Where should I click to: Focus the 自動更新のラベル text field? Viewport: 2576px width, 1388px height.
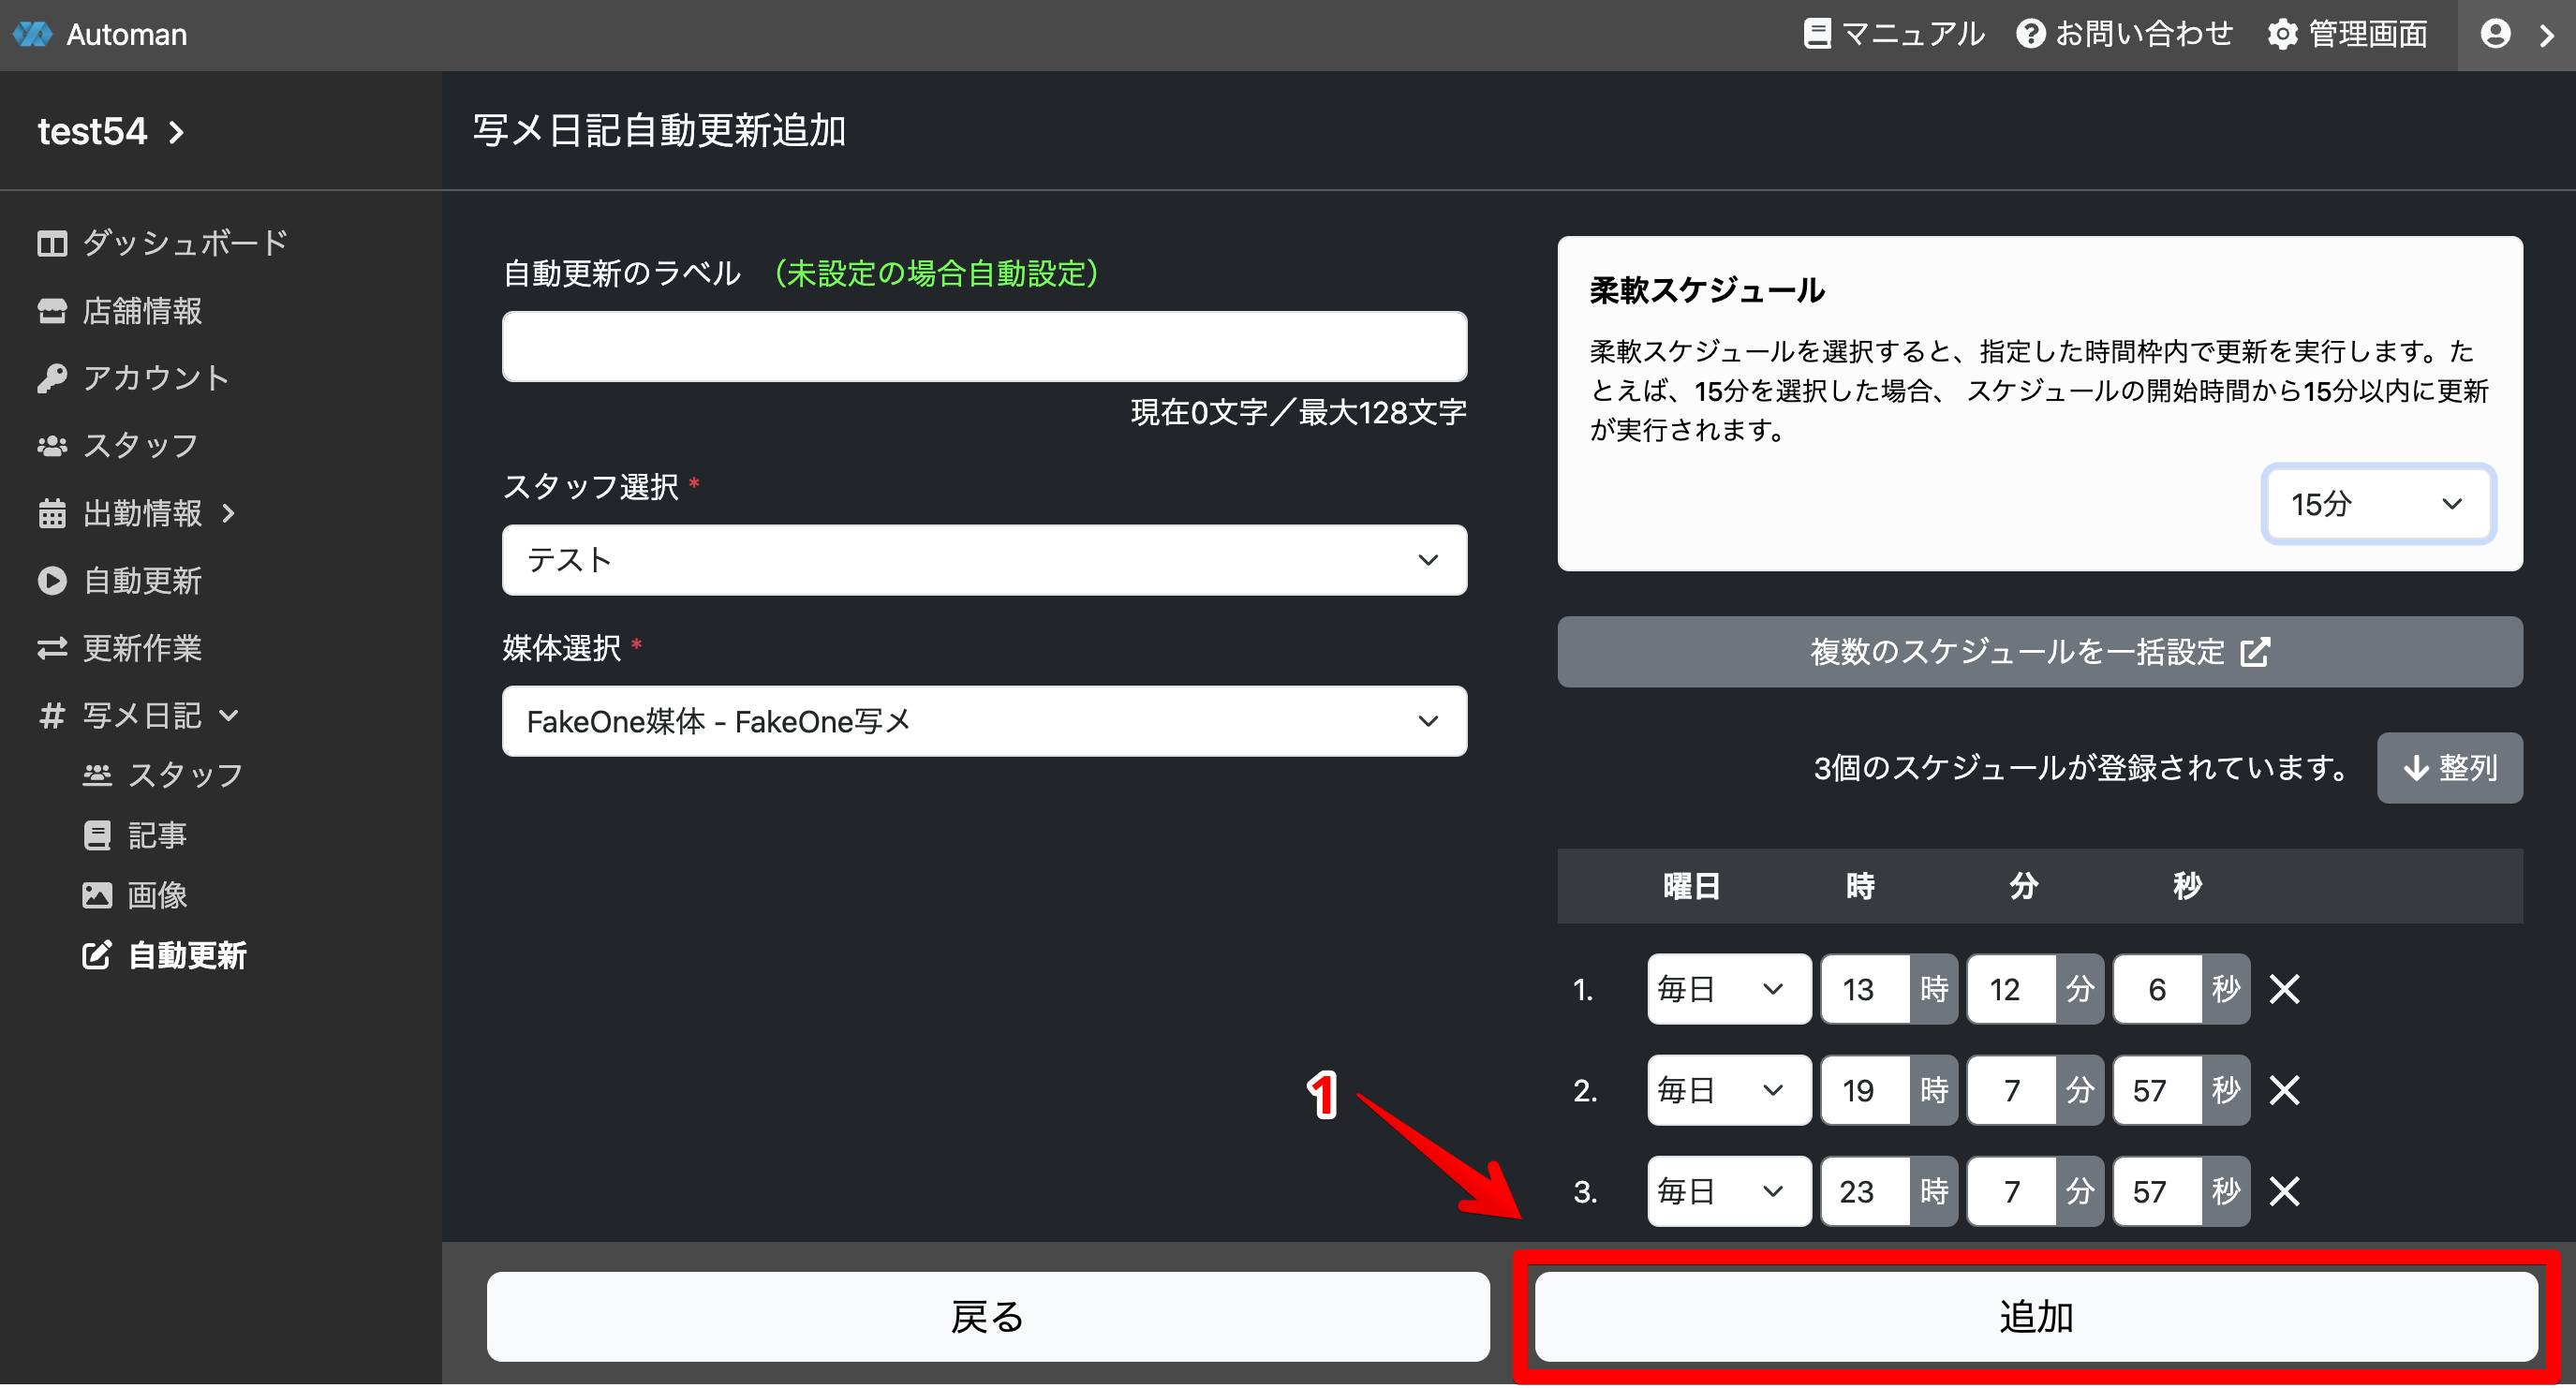click(984, 346)
